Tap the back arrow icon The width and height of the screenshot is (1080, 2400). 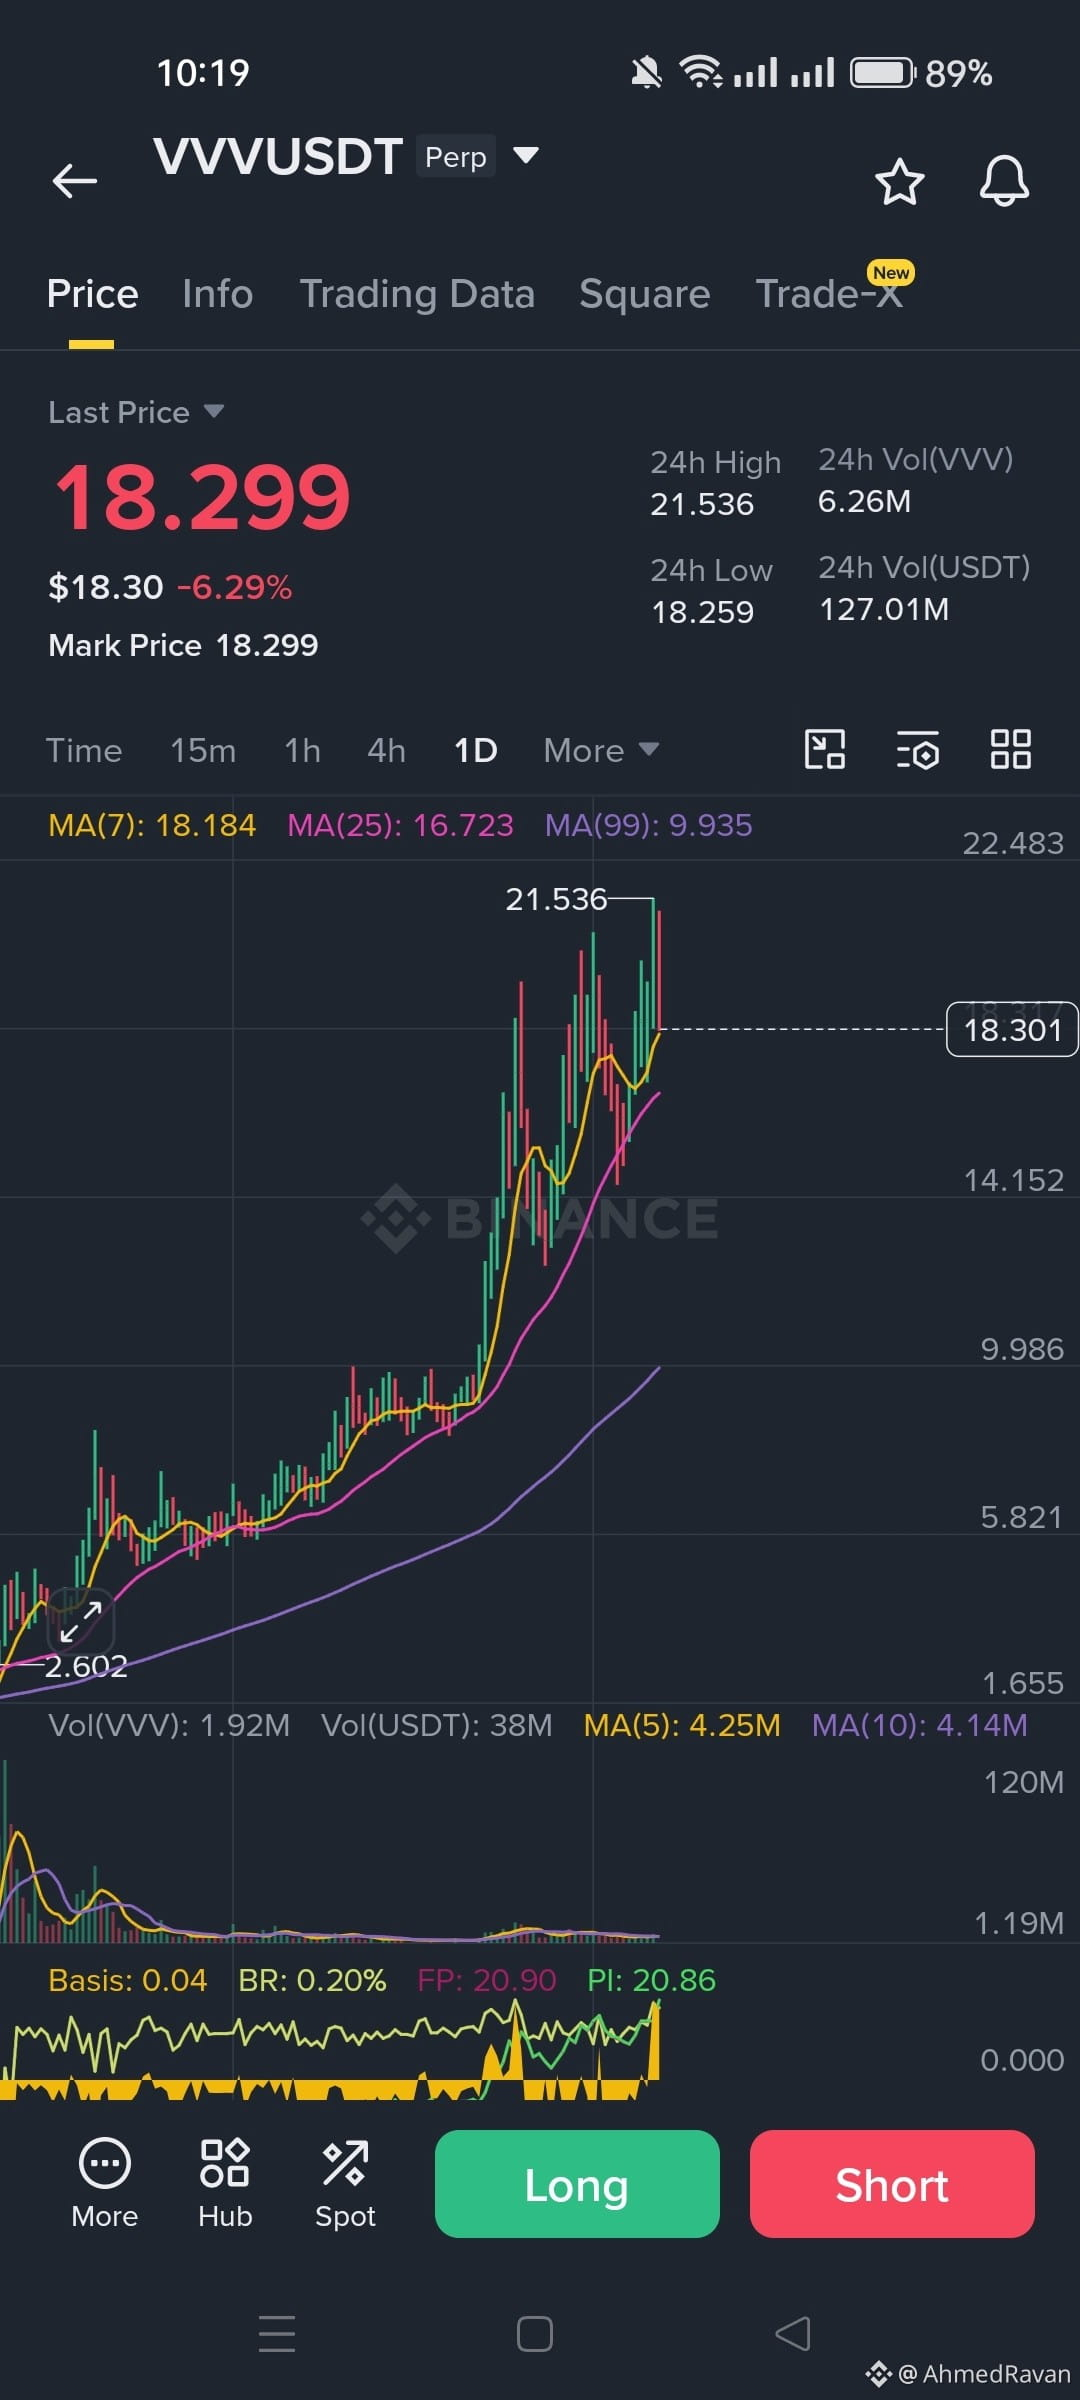coord(75,181)
